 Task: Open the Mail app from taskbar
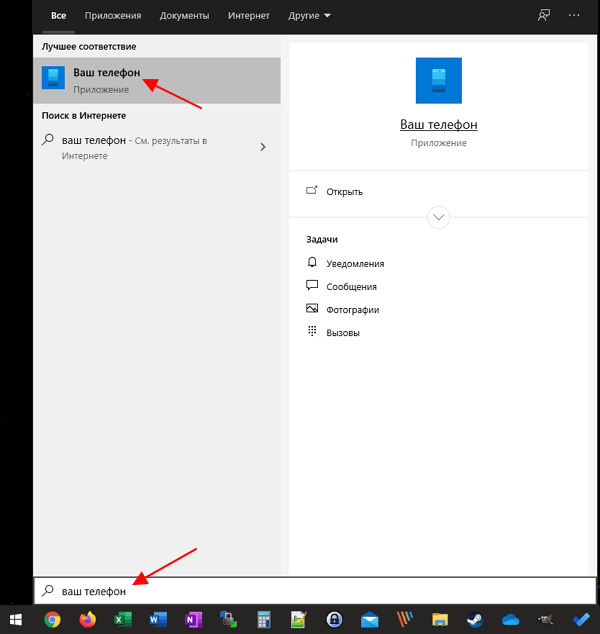pyautogui.click(x=370, y=620)
